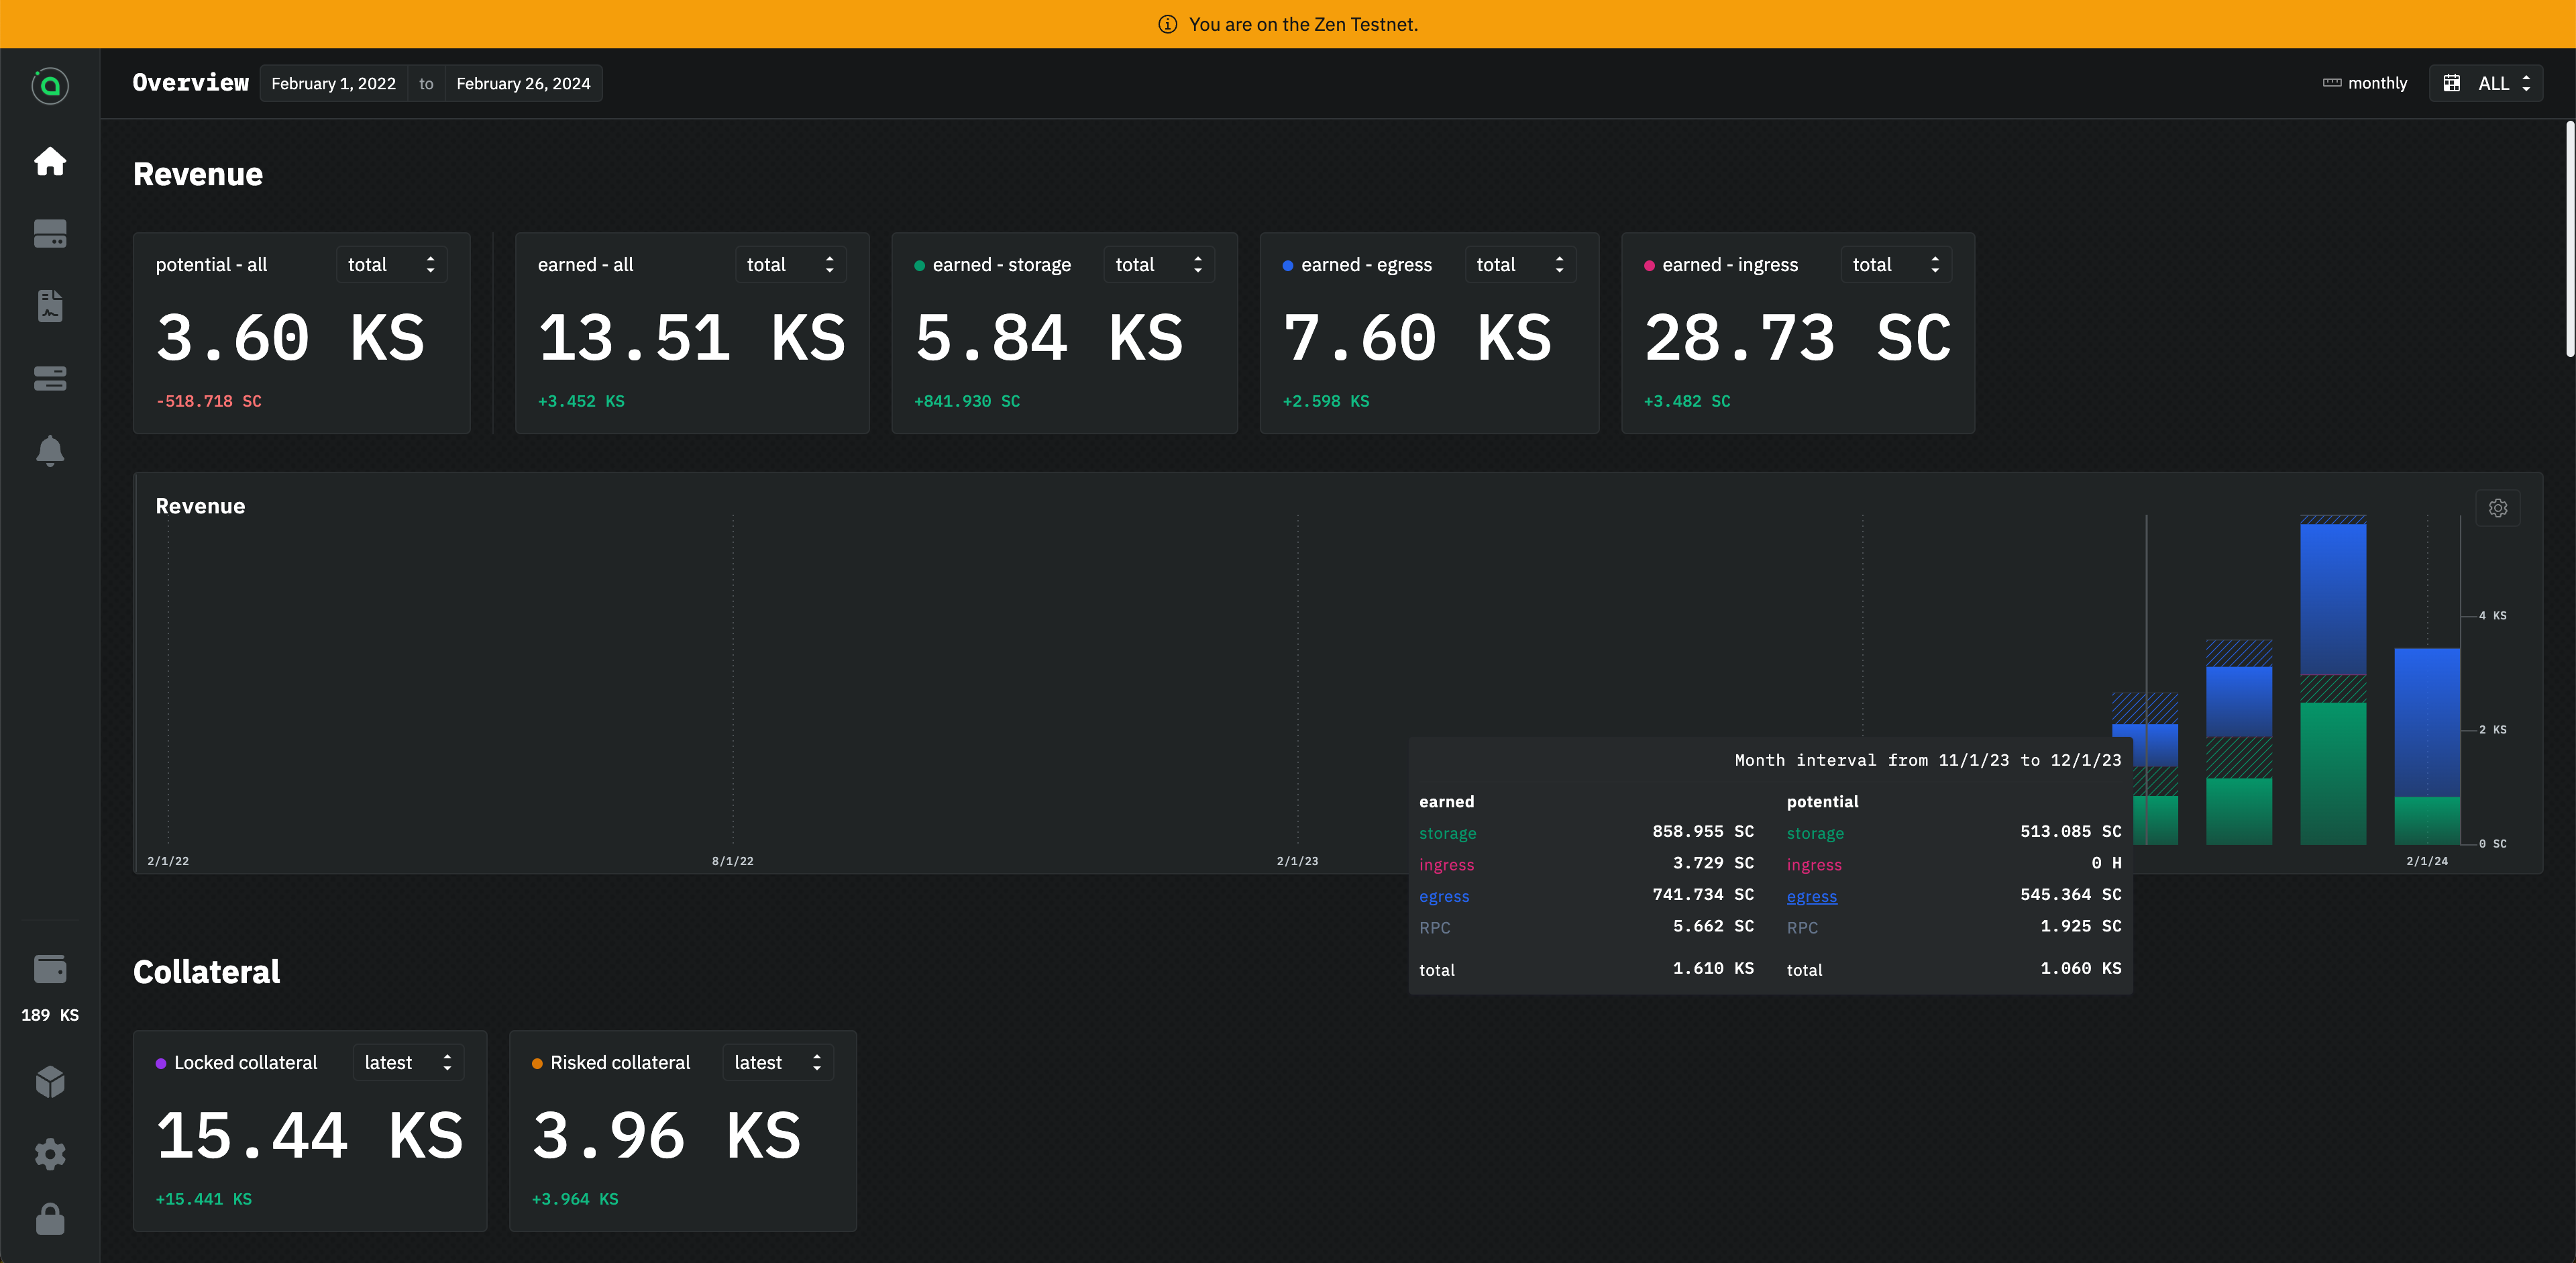
Task: Click the 1.610 KS earned total
Action: [1714, 969]
